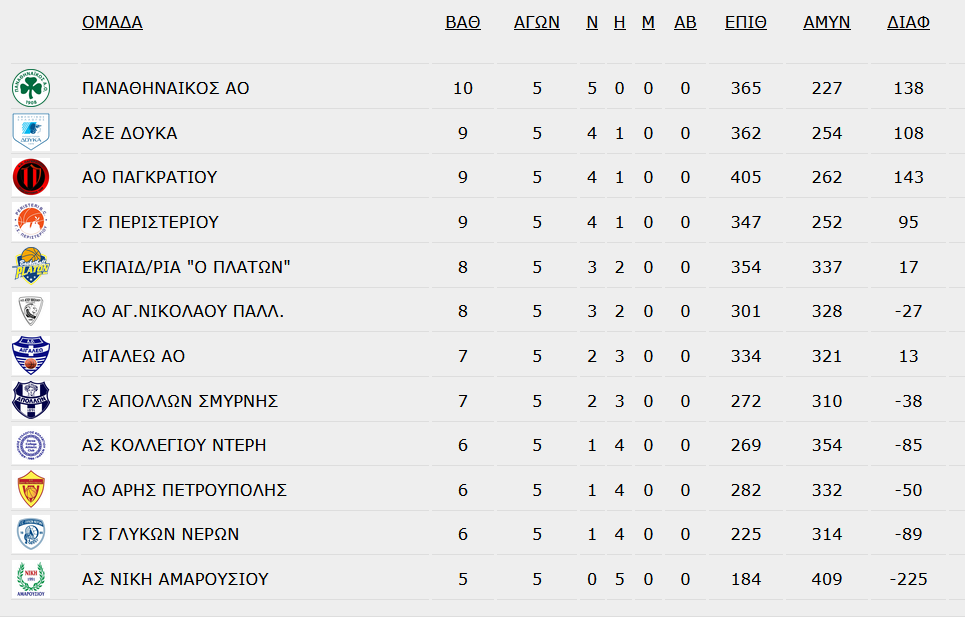Click the ΑΟ ΠΑΓΚΡΑΤΙΟΥ red-black logo
The height and width of the screenshot is (617, 965).
[31, 177]
